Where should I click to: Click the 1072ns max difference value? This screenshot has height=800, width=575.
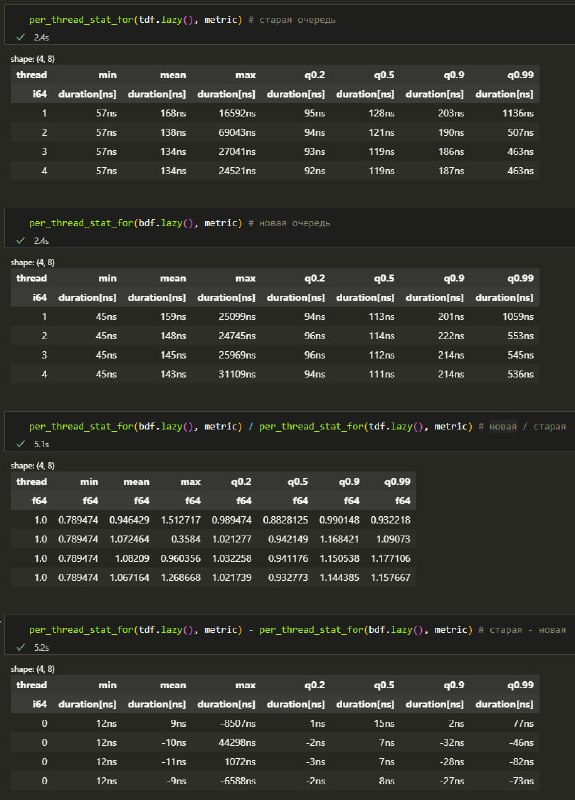point(240,762)
